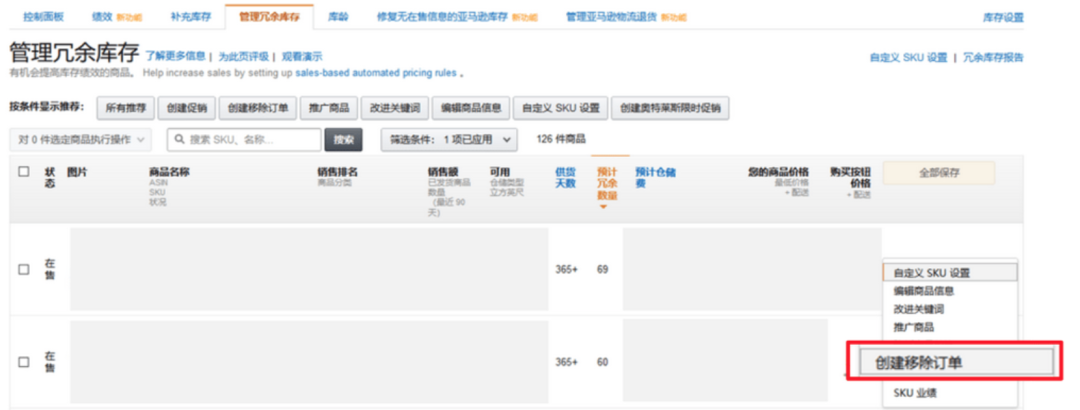Open the 冗余库存报告 link
The width and height of the screenshot is (1080, 410).
click(993, 58)
